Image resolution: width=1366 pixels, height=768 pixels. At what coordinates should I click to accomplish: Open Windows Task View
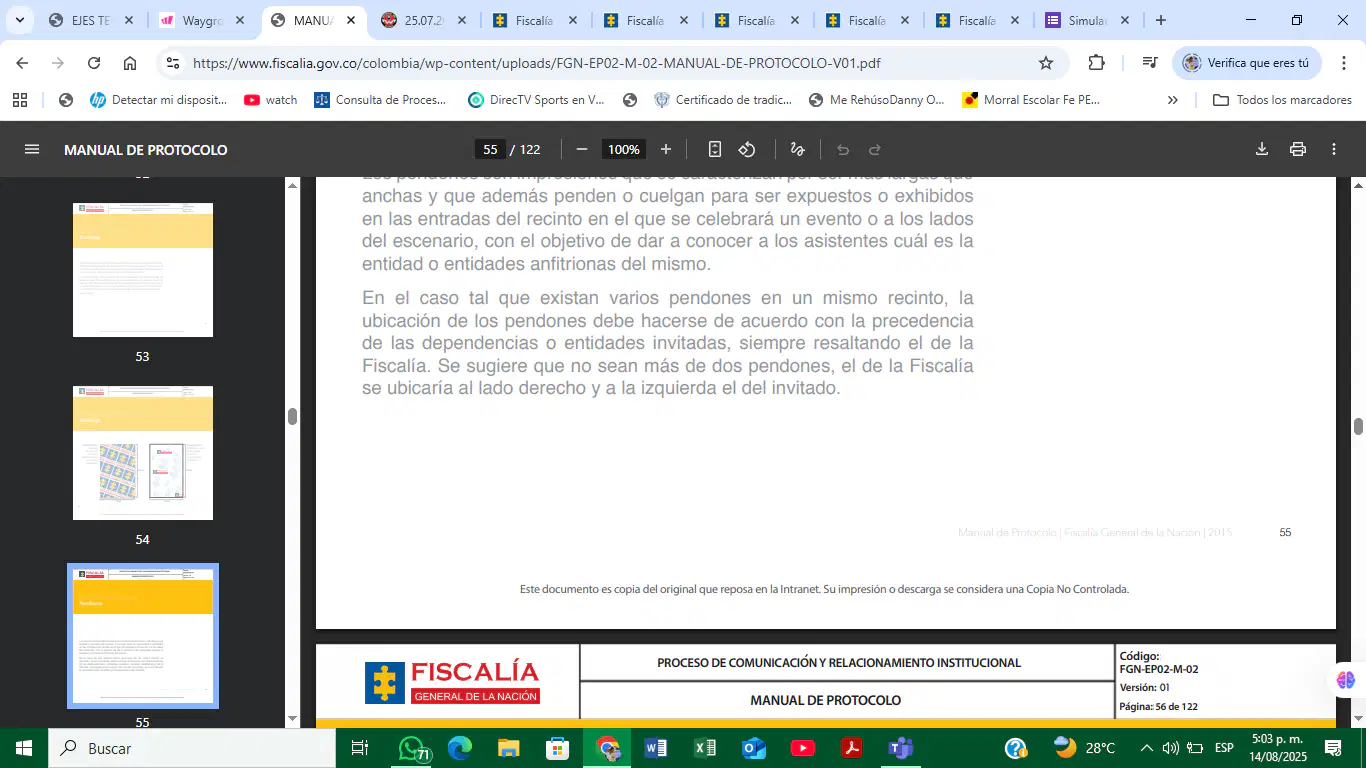(360, 748)
